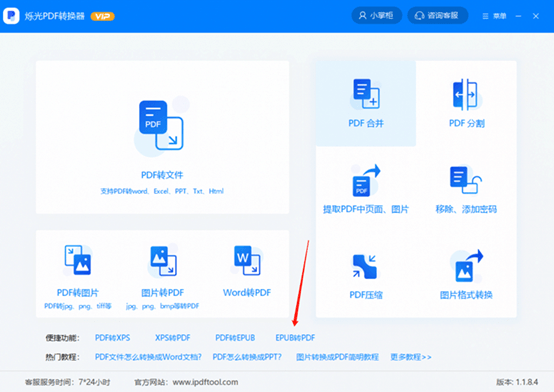Select the PDF转EPUB shortcut link
554x392 pixels.
click(235, 338)
